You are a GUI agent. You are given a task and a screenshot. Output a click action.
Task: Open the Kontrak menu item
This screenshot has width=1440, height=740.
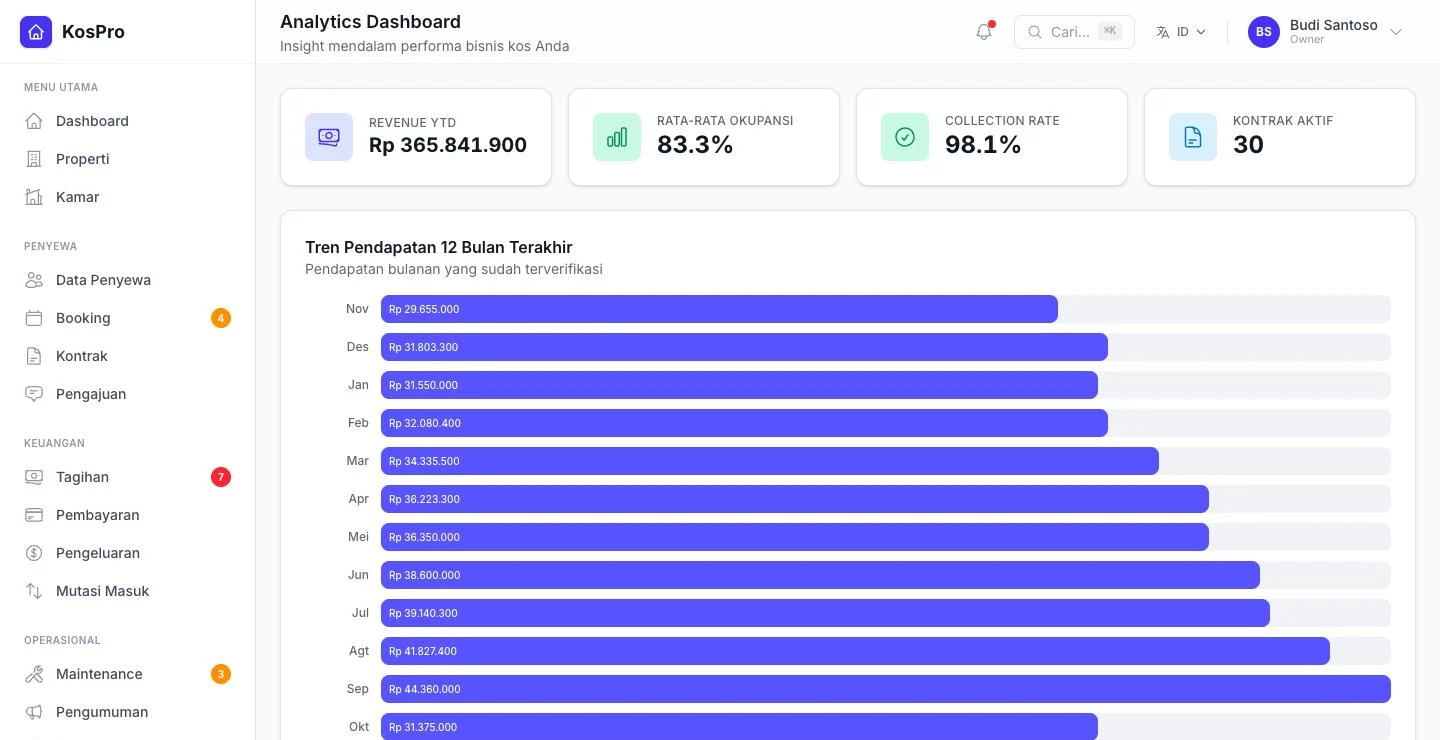point(128,356)
